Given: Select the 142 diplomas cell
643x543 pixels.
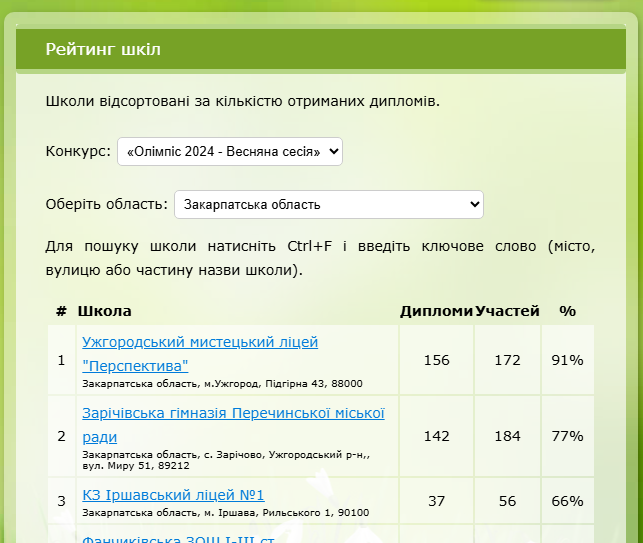Looking at the screenshot, I should [436, 436].
